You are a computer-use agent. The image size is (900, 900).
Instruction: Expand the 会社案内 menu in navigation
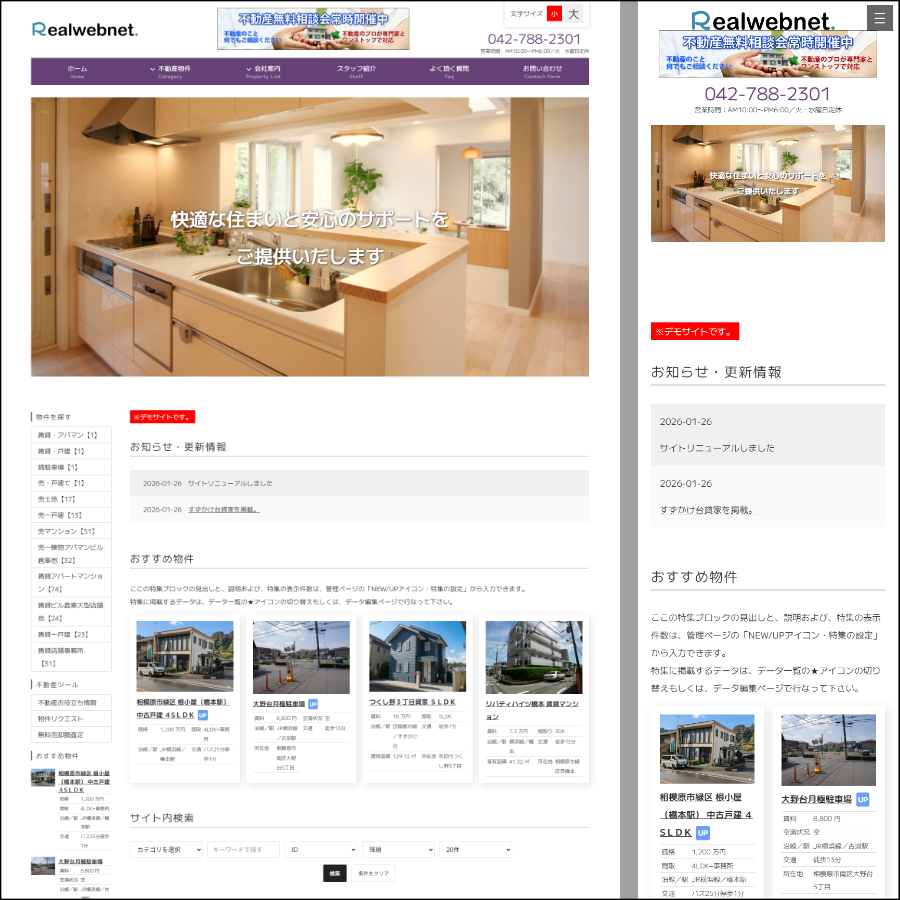click(x=264, y=71)
